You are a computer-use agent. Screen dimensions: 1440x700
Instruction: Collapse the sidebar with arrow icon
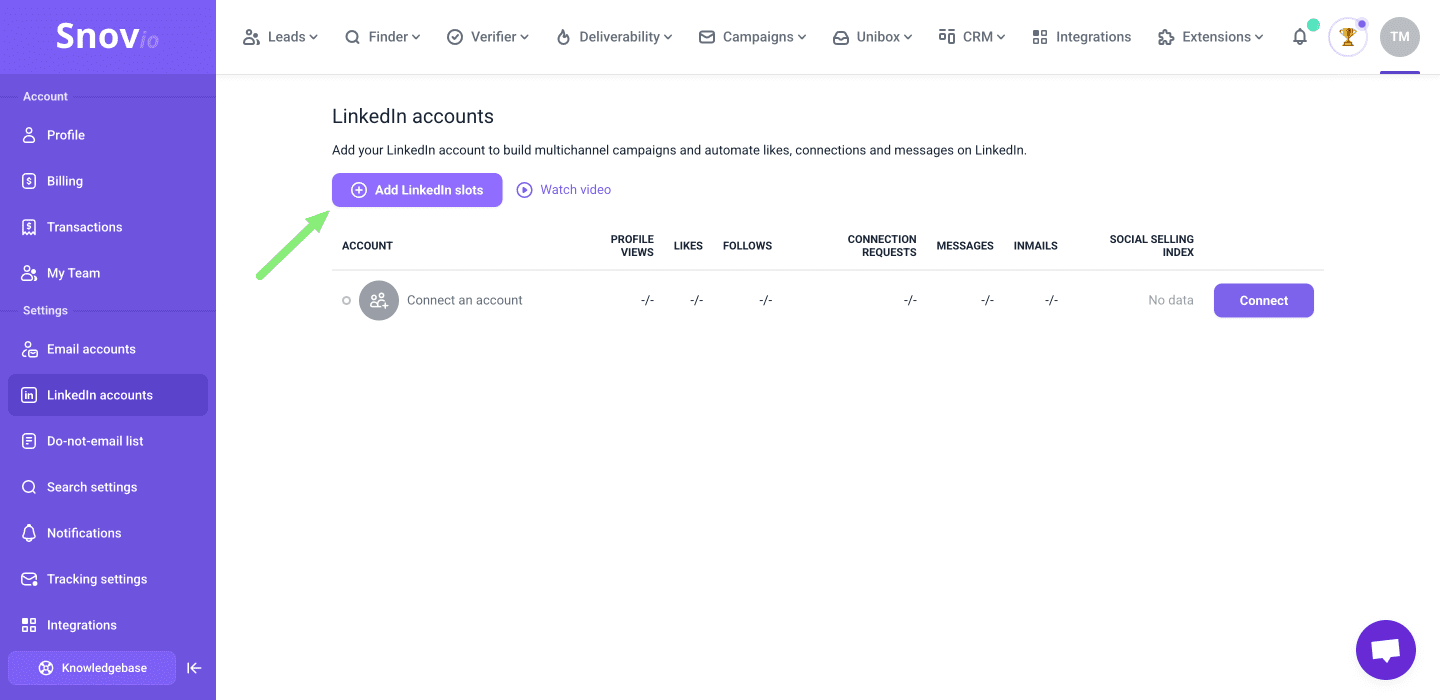point(195,668)
